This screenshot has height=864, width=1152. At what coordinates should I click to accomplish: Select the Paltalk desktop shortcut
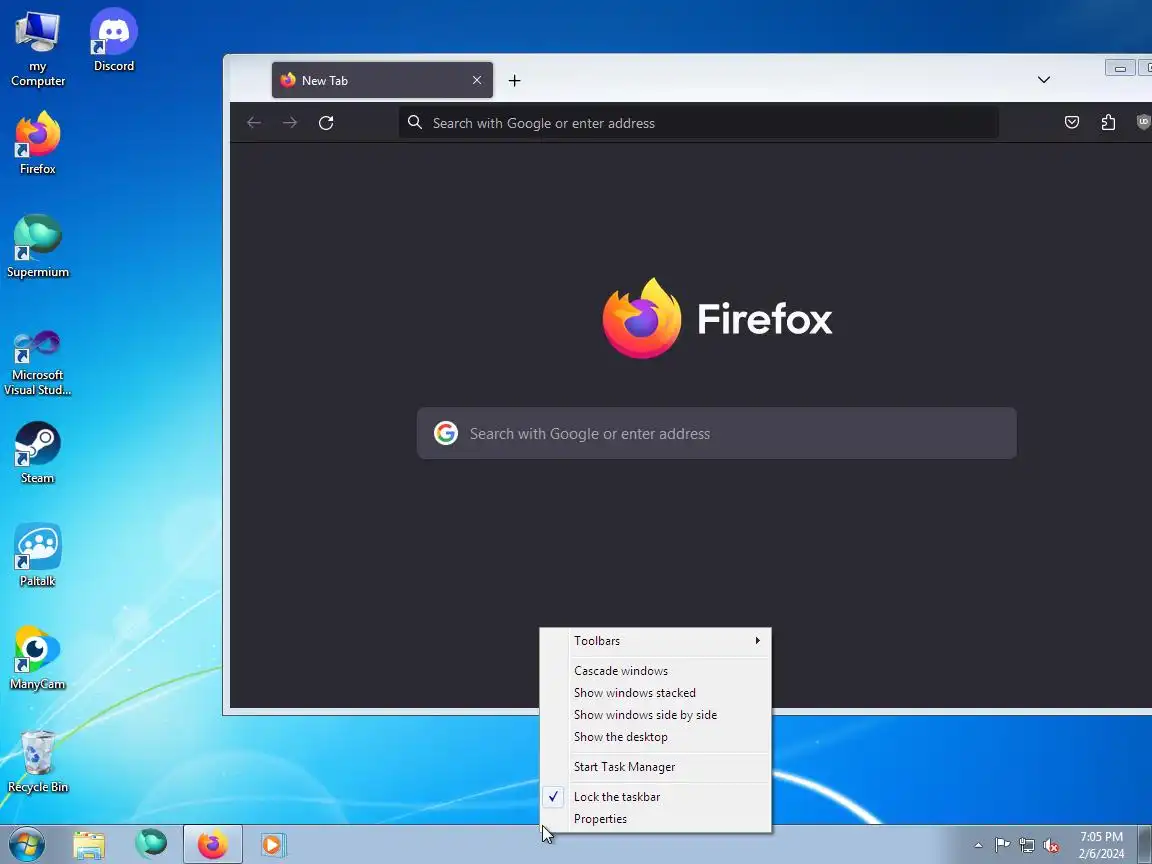point(37,555)
